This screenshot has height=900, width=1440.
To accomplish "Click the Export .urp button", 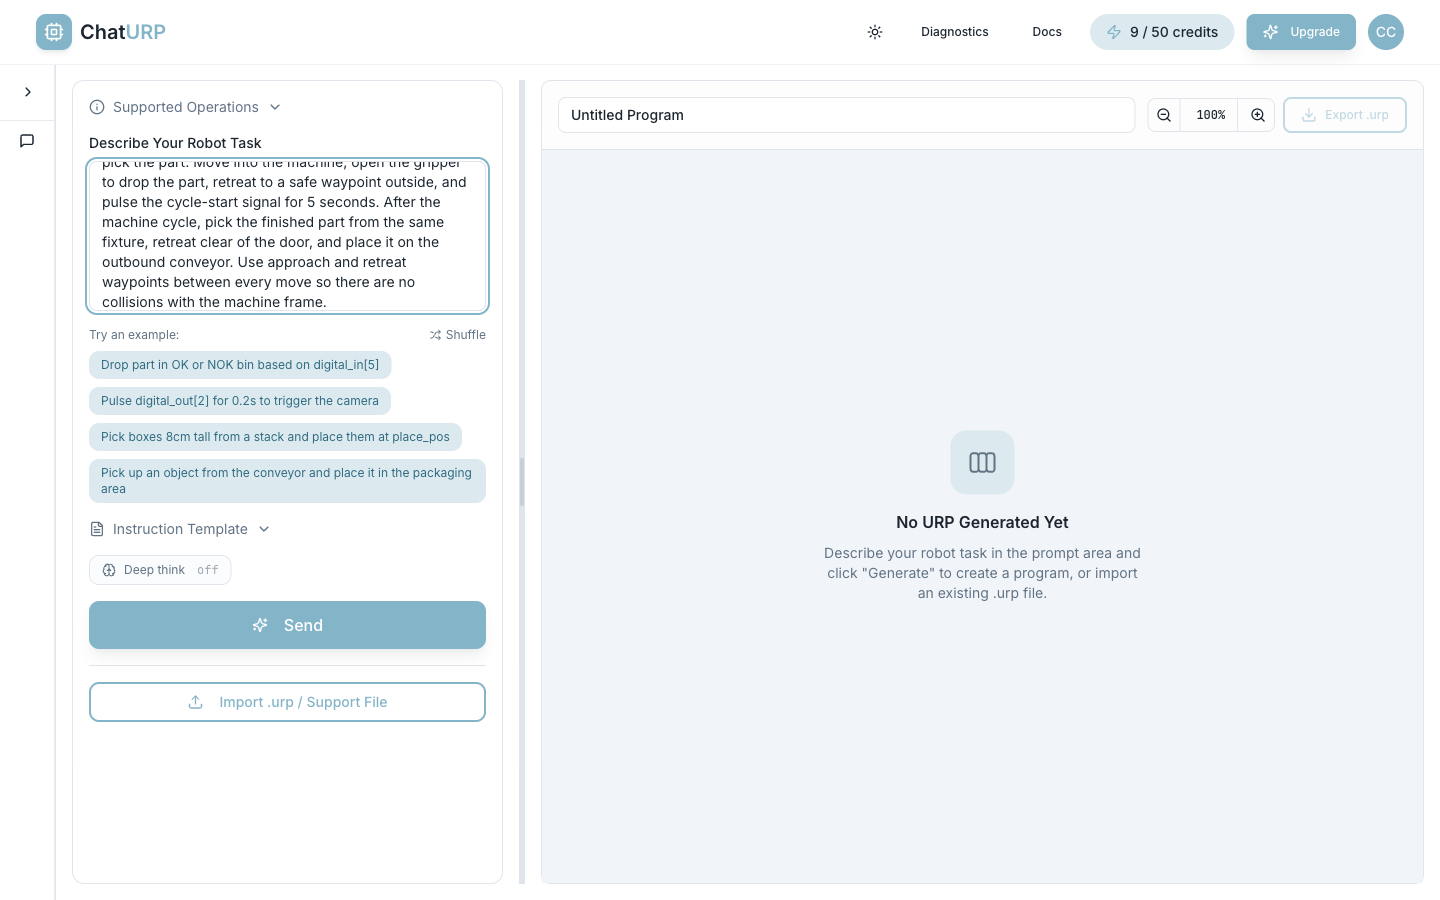I will point(1345,115).
